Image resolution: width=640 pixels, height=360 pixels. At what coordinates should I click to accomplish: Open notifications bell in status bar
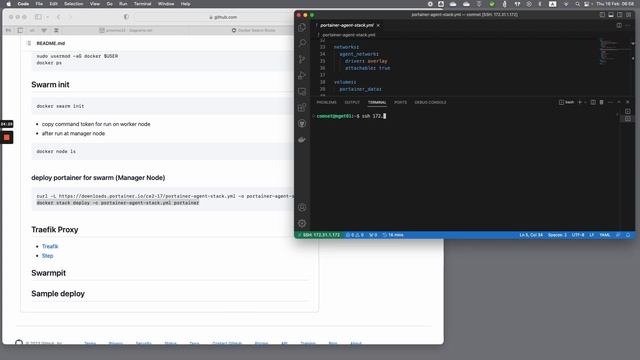point(628,235)
